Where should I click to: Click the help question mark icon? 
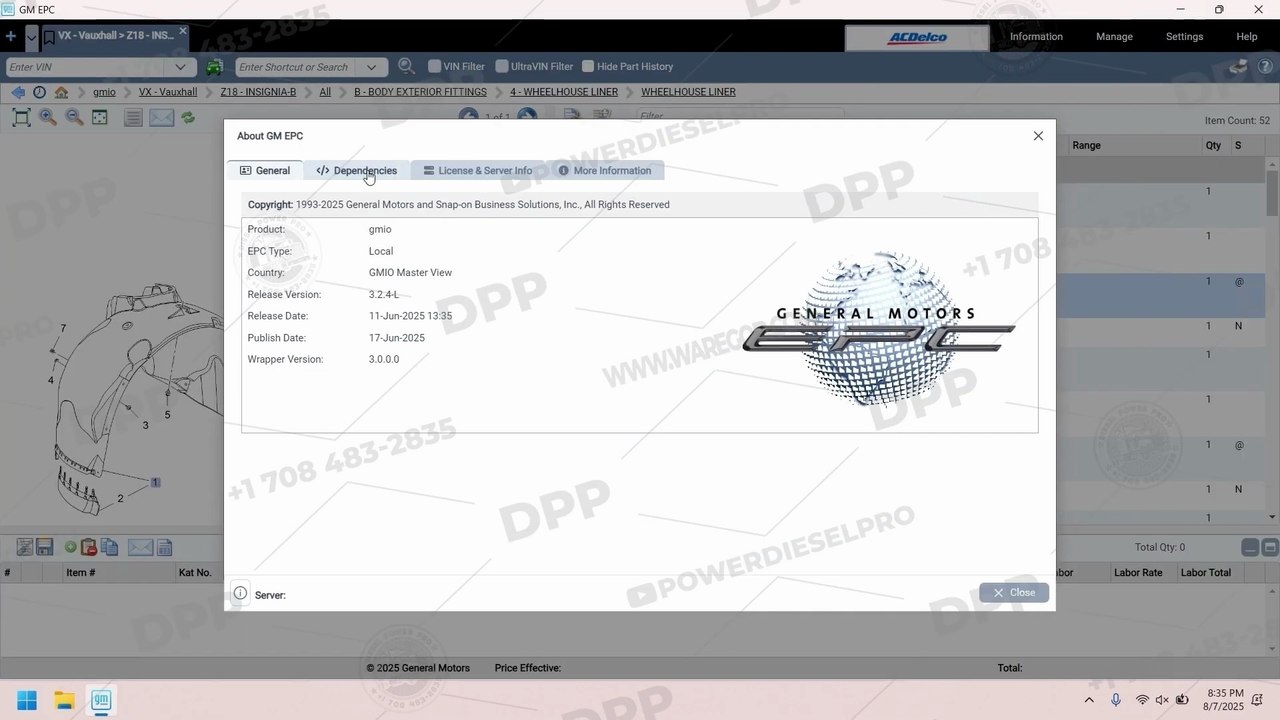[x=1265, y=67]
